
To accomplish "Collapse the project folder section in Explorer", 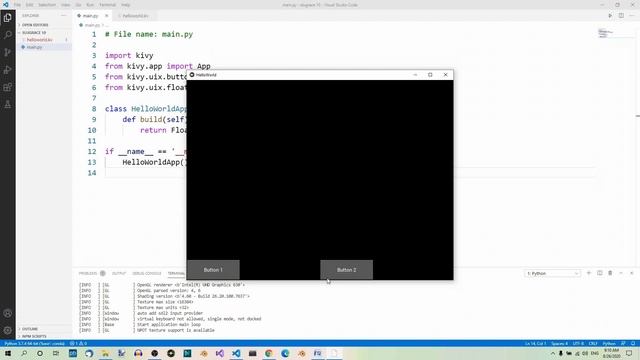I will (x=33, y=33).
